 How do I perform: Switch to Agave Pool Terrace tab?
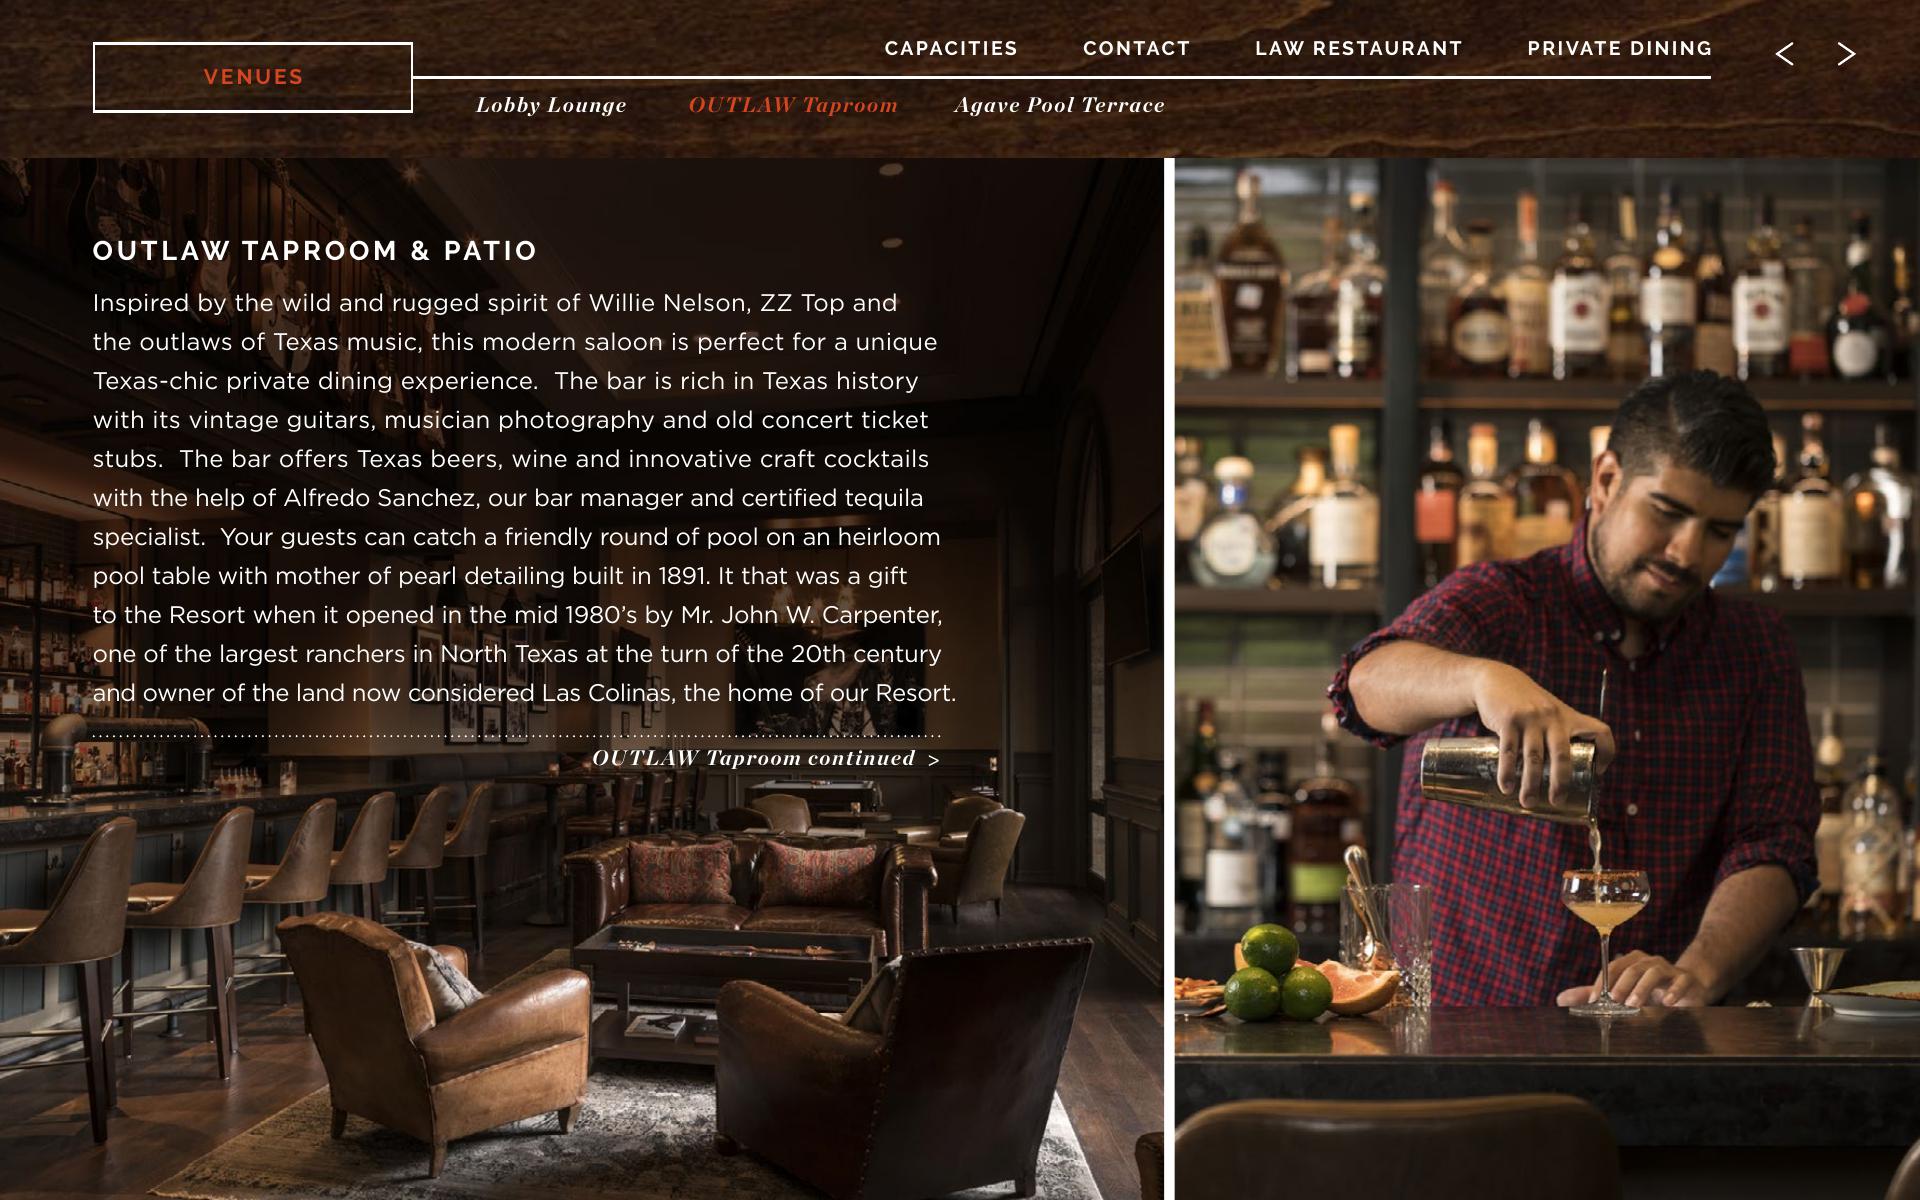tap(1059, 105)
